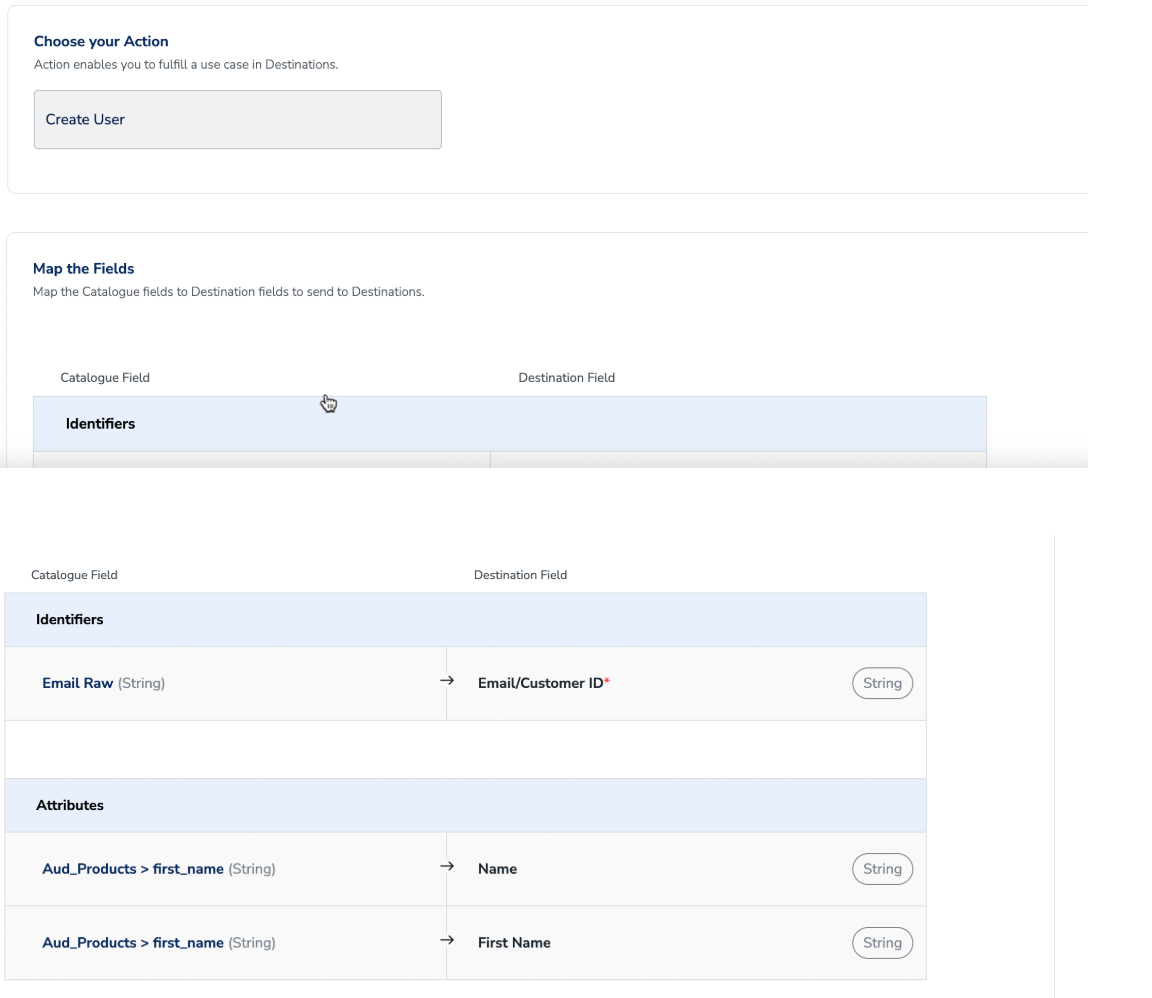Image resolution: width=1152 pixels, height=998 pixels.
Task: Click the arrow icon on the Email Raw mapping row
Action: [x=446, y=680]
